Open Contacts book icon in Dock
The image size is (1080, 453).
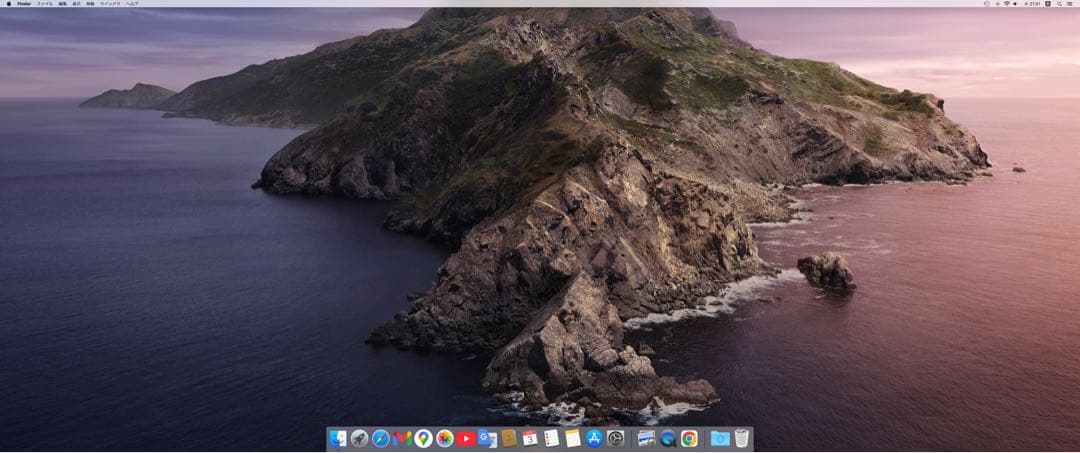pyautogui.click(x=509, y=438)
